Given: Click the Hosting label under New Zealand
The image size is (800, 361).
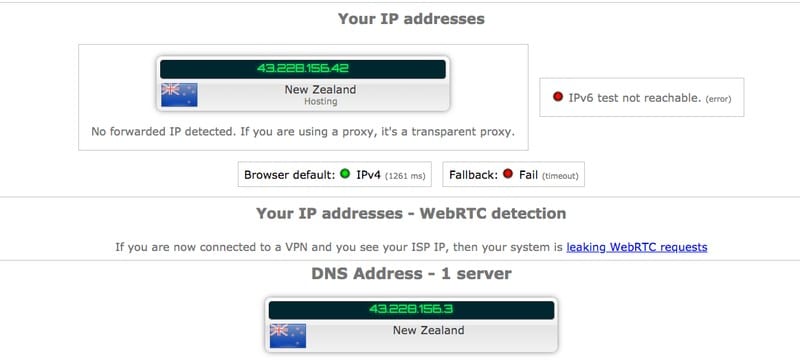Looking at the screenshot, I should click(320, 101).
